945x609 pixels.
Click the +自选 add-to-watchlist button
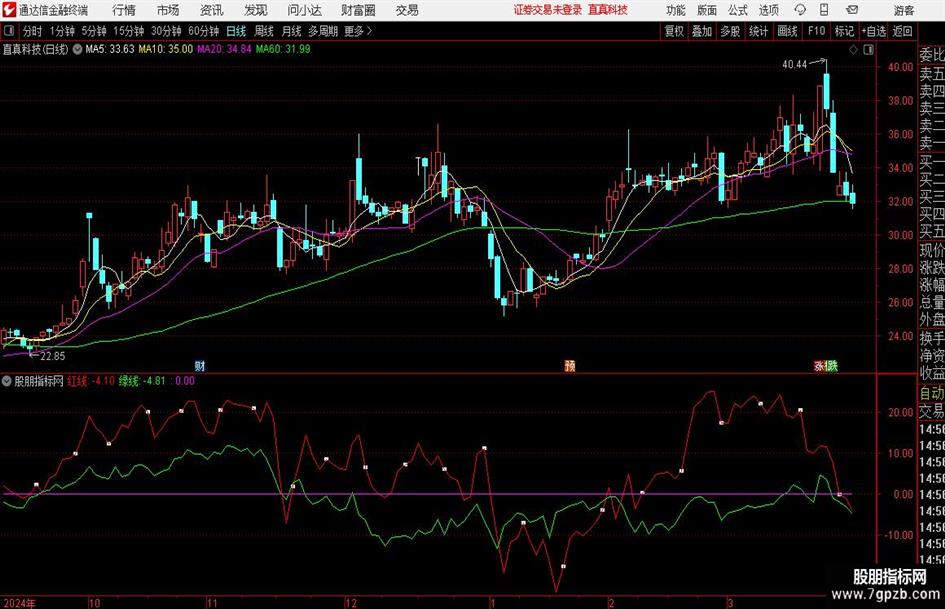(x=873, y=31)
